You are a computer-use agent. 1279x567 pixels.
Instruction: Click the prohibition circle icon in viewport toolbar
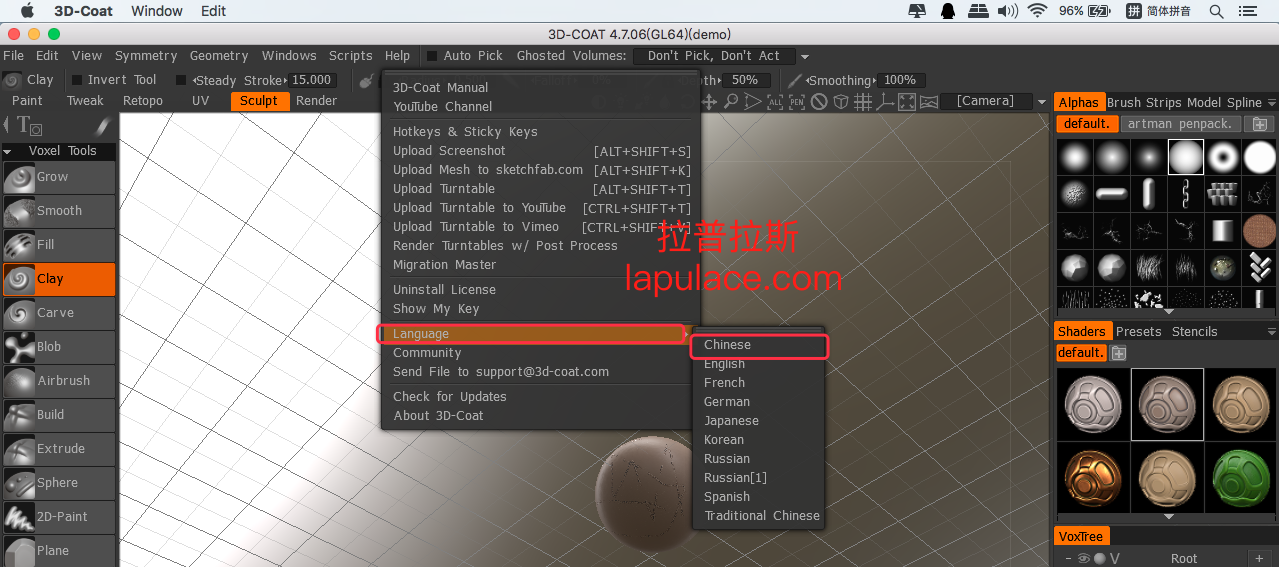point(819,102)
